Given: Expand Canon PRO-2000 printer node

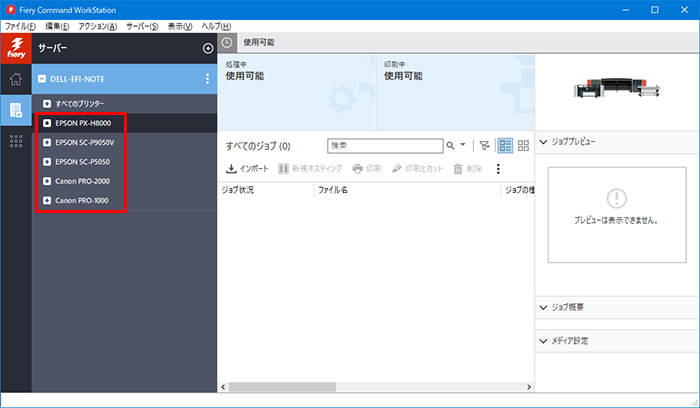Looking at the screenshot, I should pos(47,181).
